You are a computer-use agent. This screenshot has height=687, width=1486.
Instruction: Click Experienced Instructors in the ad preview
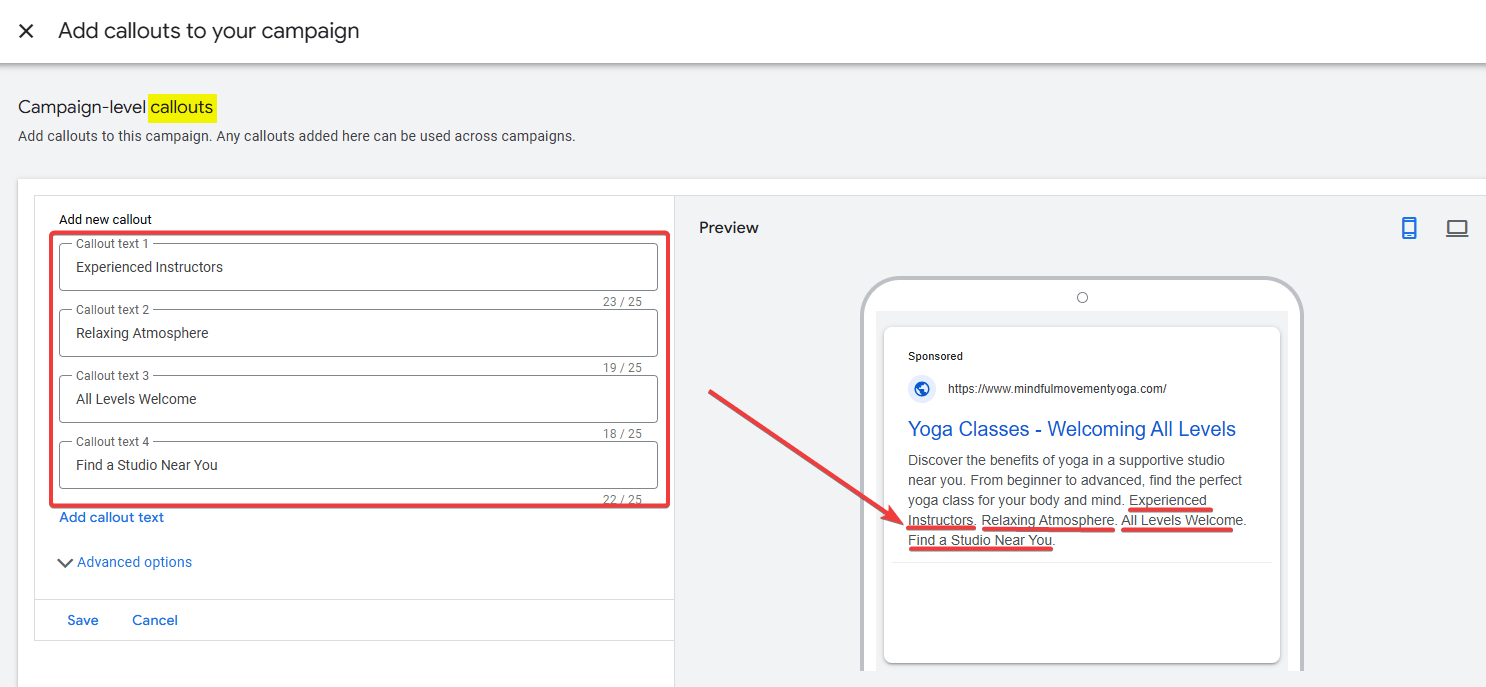1169,500
